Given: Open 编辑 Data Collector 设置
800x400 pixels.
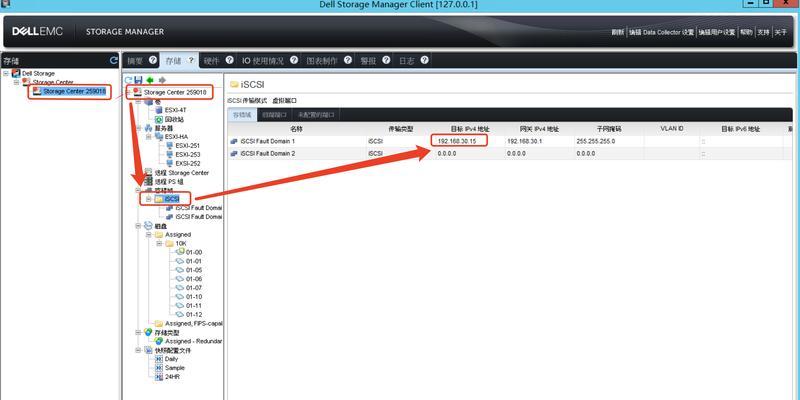Looking at the screenshot, I should 661,32.
